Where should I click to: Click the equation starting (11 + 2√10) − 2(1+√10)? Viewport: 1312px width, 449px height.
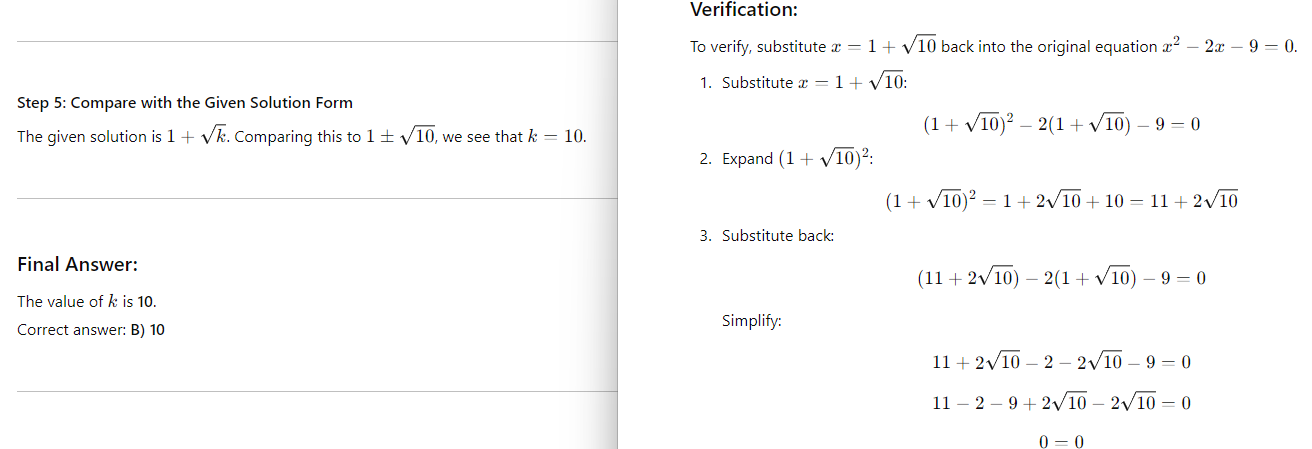coord(1061,279)
